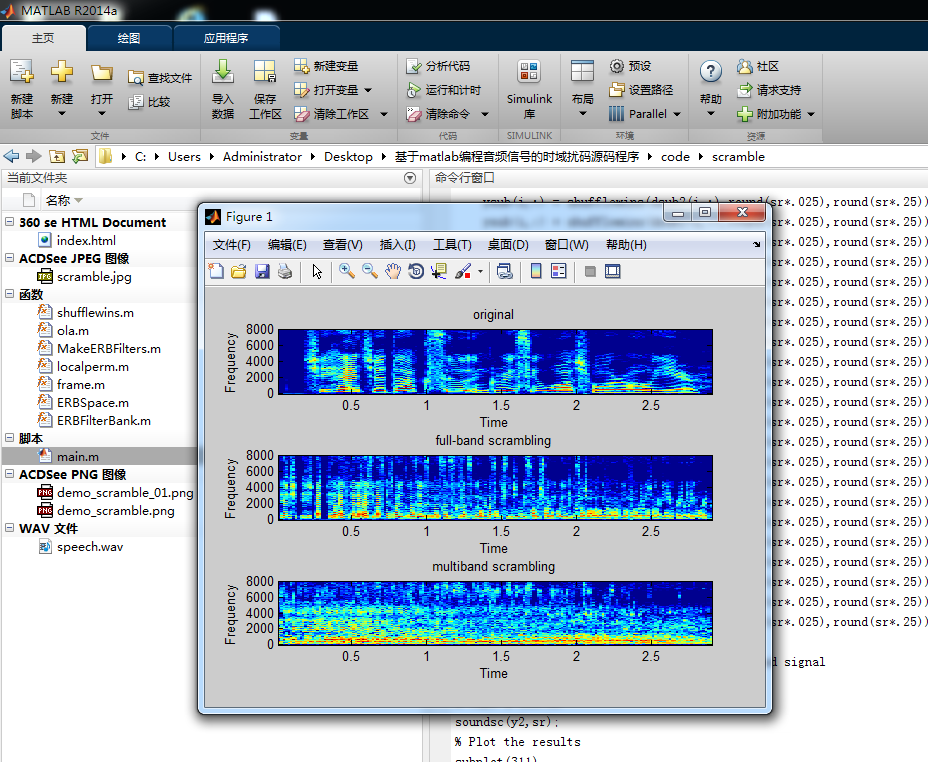Viewport: 928px width, 762px height.
Task: Click the Link Plot icon in Figure 1
Action: pyautogui.click(x=504, y=272)
